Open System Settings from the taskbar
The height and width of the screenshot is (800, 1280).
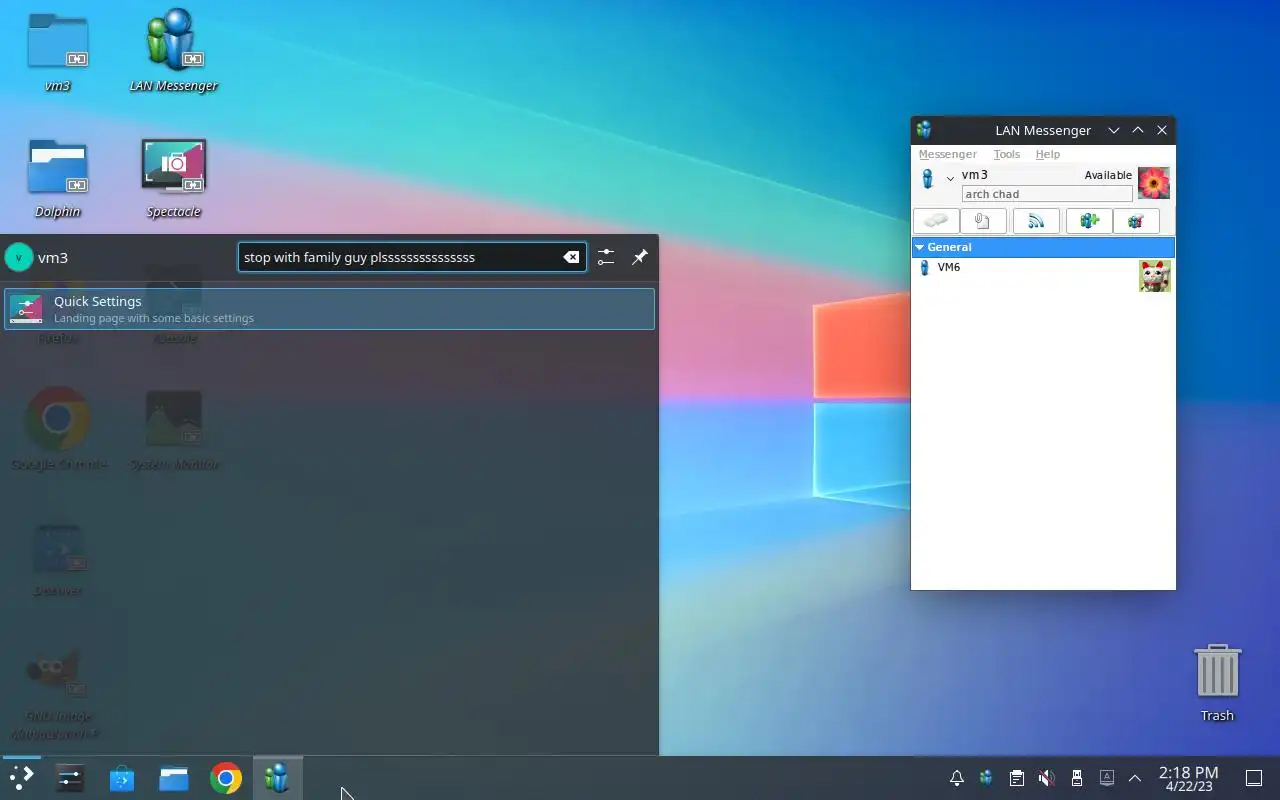tap(70, 778)
